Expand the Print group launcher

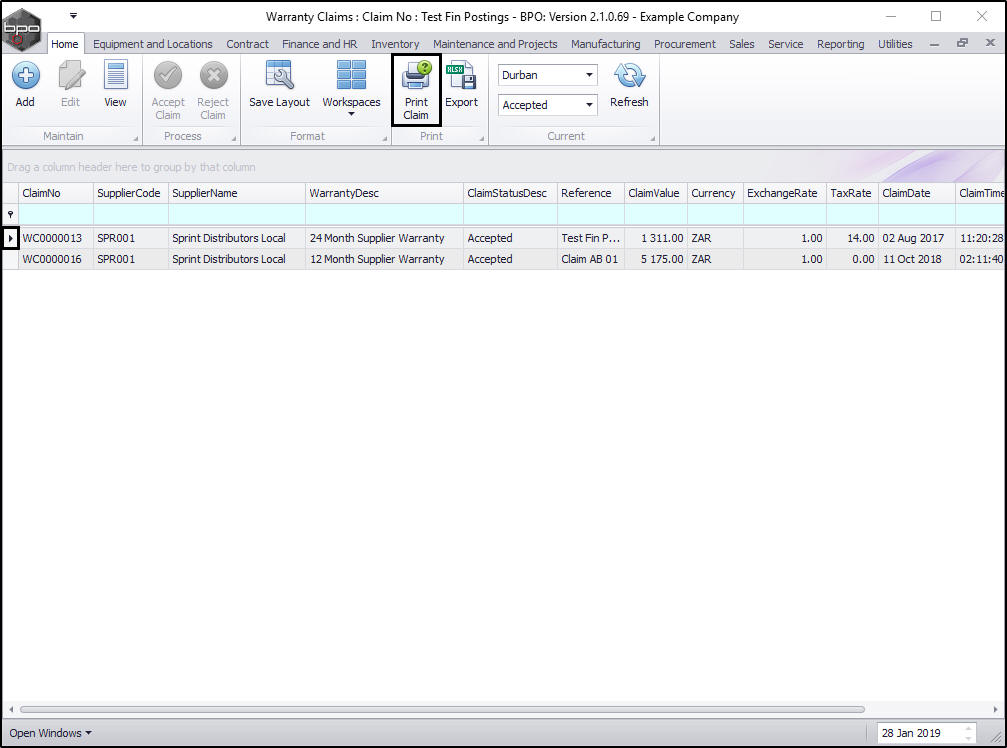(482, 139)
